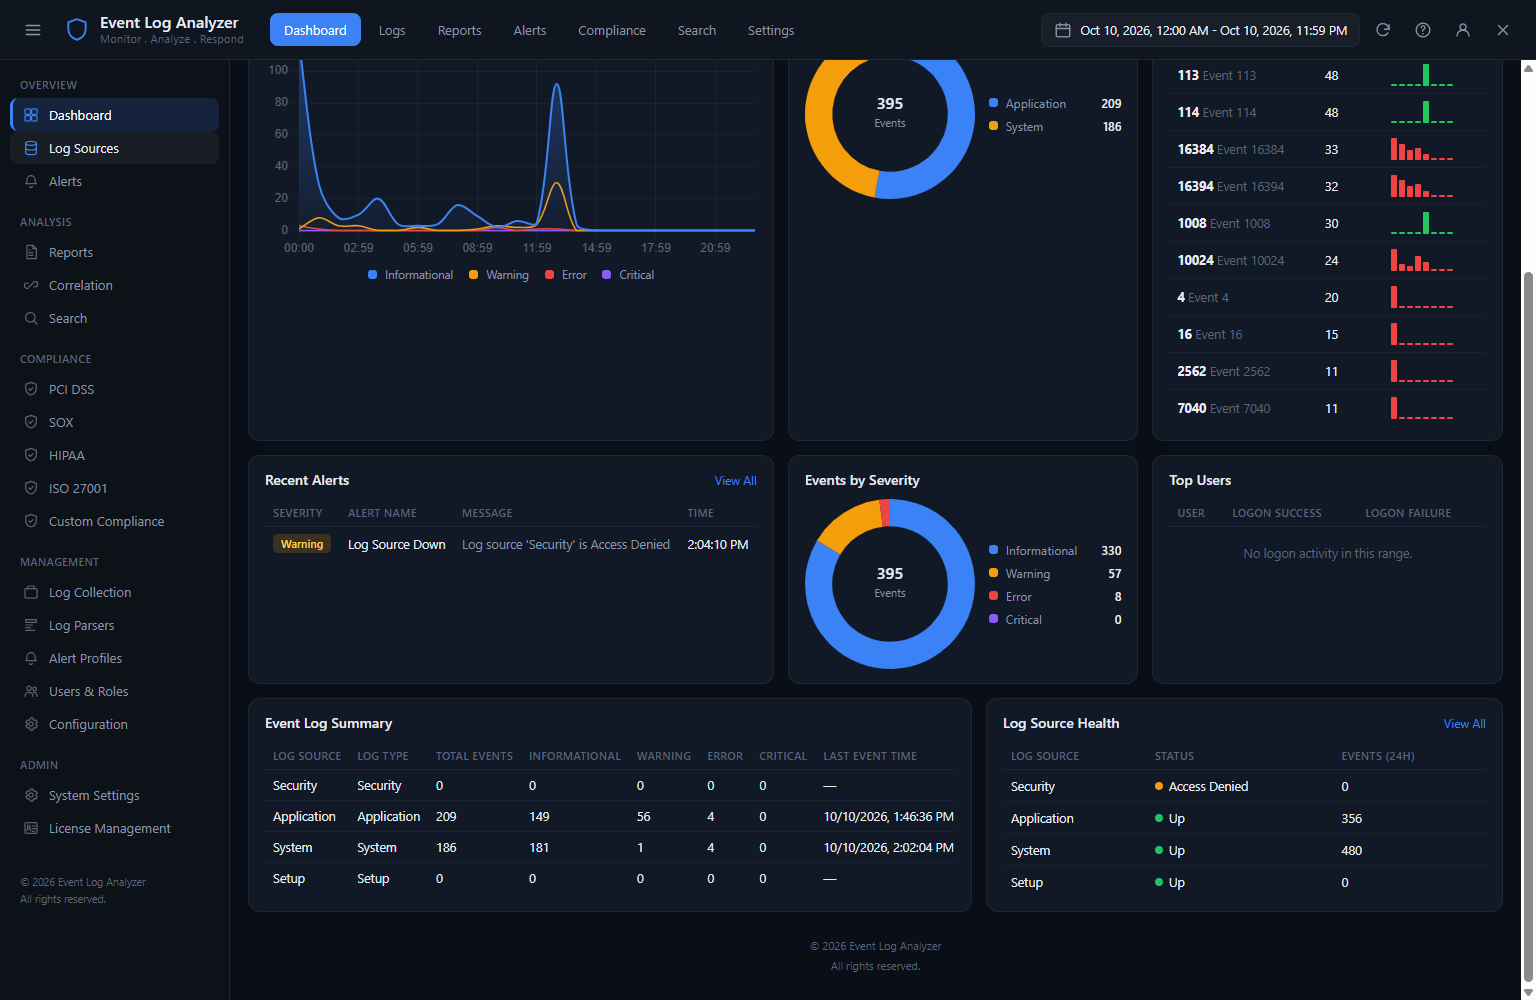
Task: Open Alert Profiles in sidebar
Action: click(114, 658)
